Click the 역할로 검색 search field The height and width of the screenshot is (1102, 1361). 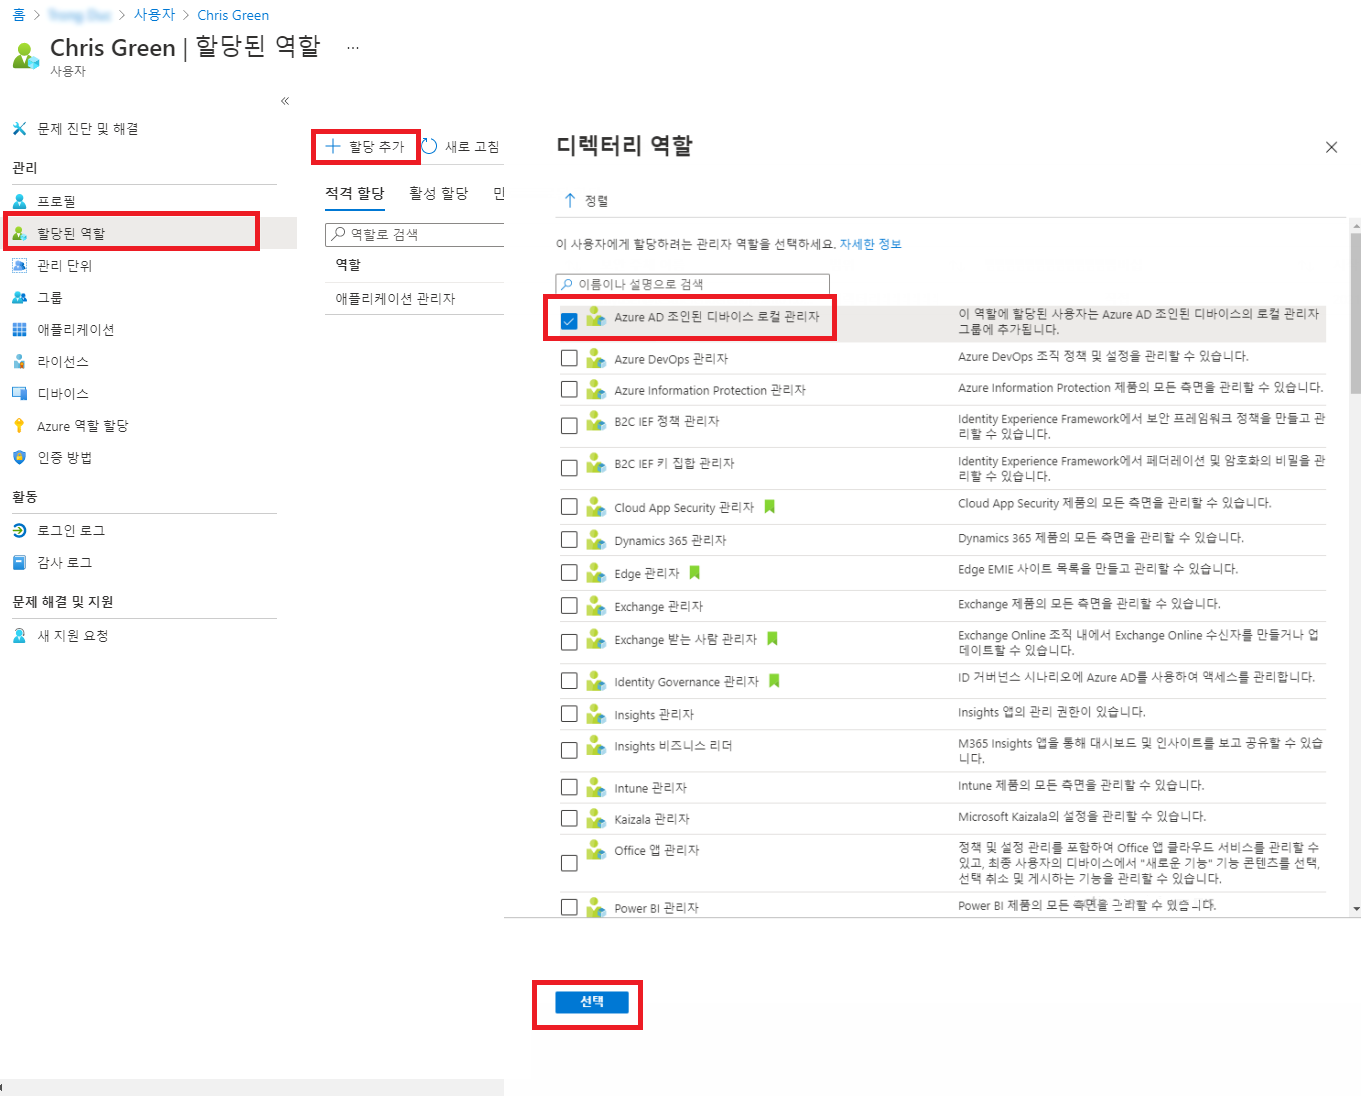pyautogui.click(x=415, y=234)
